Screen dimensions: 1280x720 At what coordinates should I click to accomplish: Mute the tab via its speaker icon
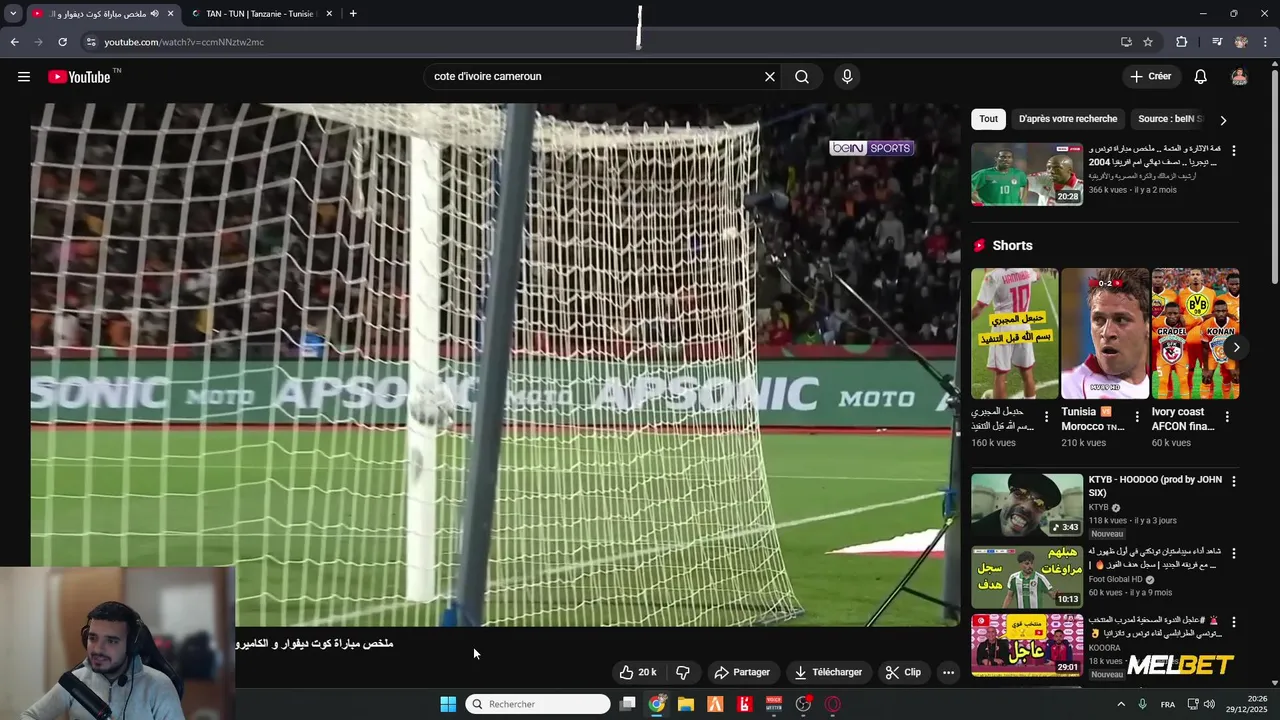(x=155, y=14)
